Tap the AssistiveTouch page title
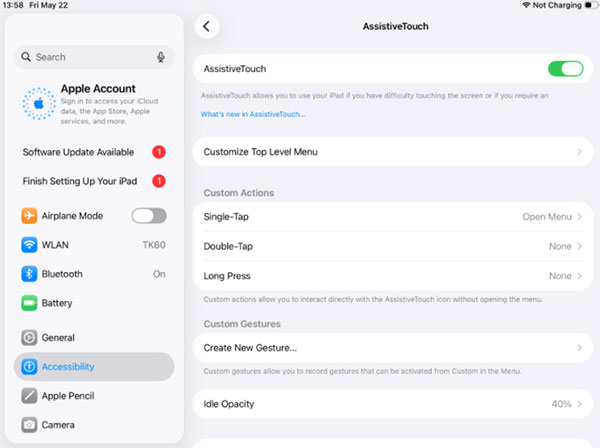 [x=396, y=26]
